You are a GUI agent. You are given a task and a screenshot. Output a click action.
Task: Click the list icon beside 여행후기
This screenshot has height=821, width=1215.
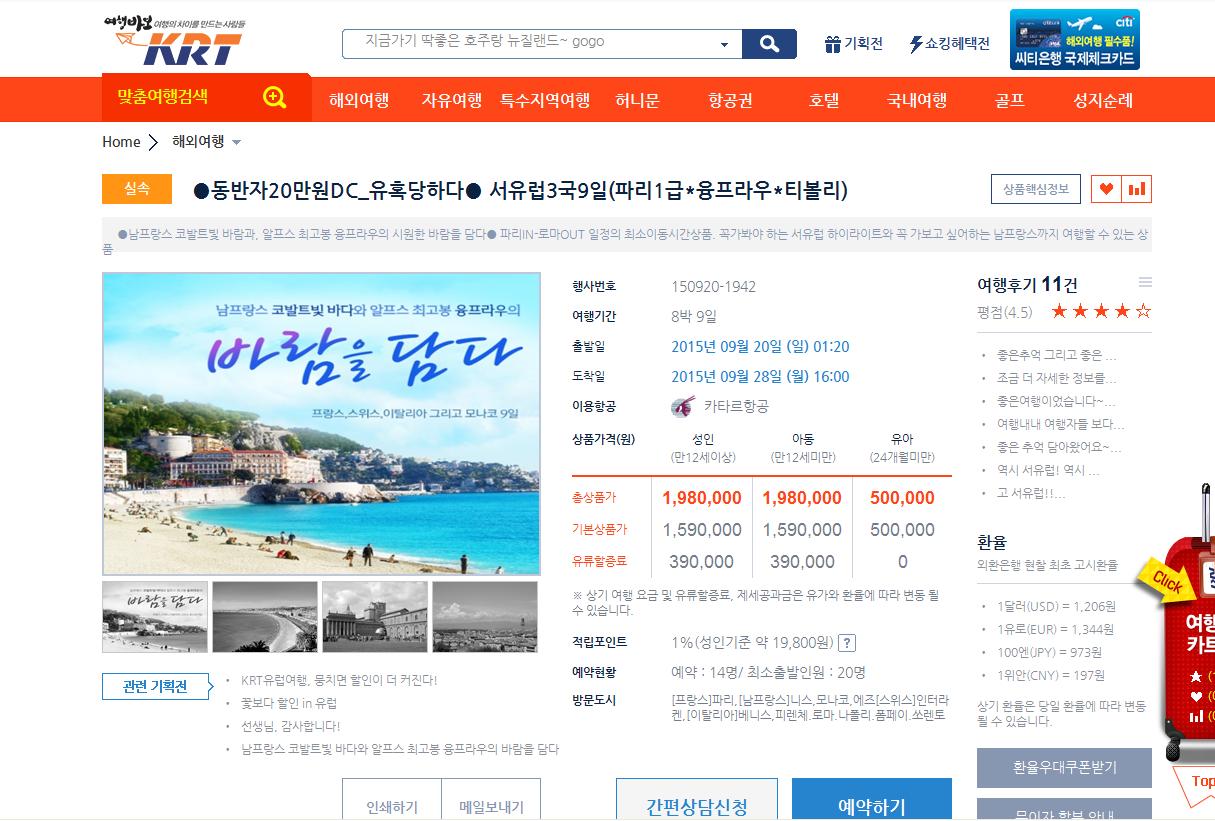1145,283
